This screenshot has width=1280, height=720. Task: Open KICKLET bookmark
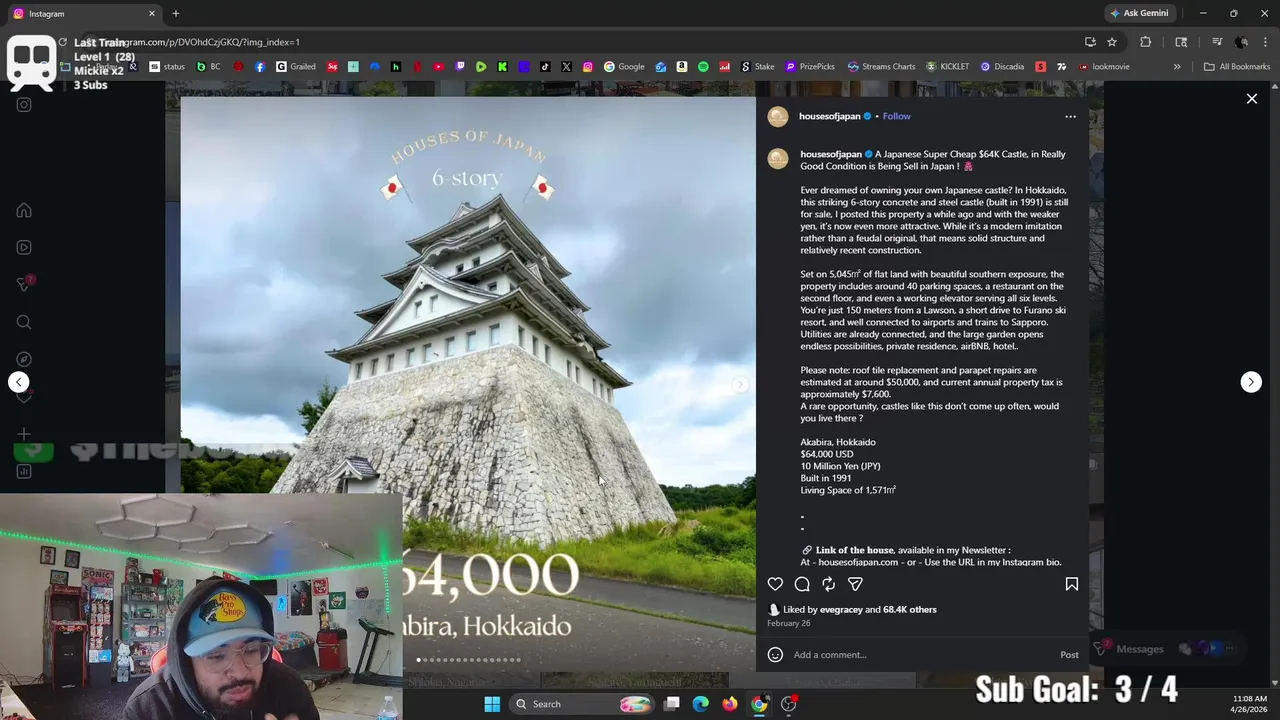click(948, 67)
